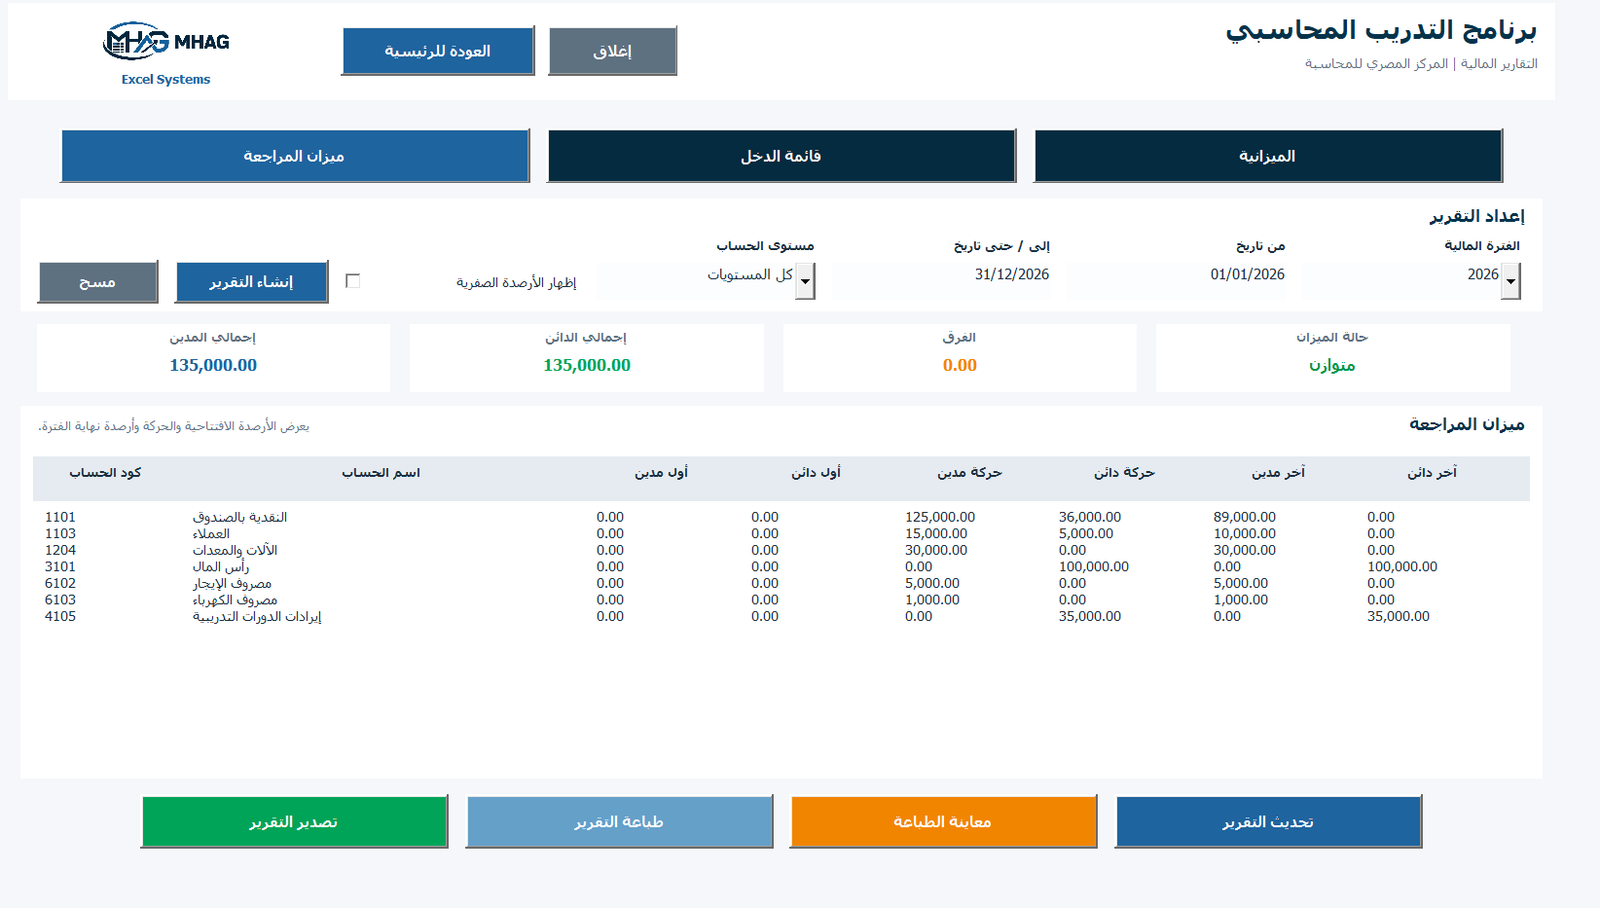Open the قائمة الدخل tab
The width and height of the screenshot is (1600, 908).
781,156
